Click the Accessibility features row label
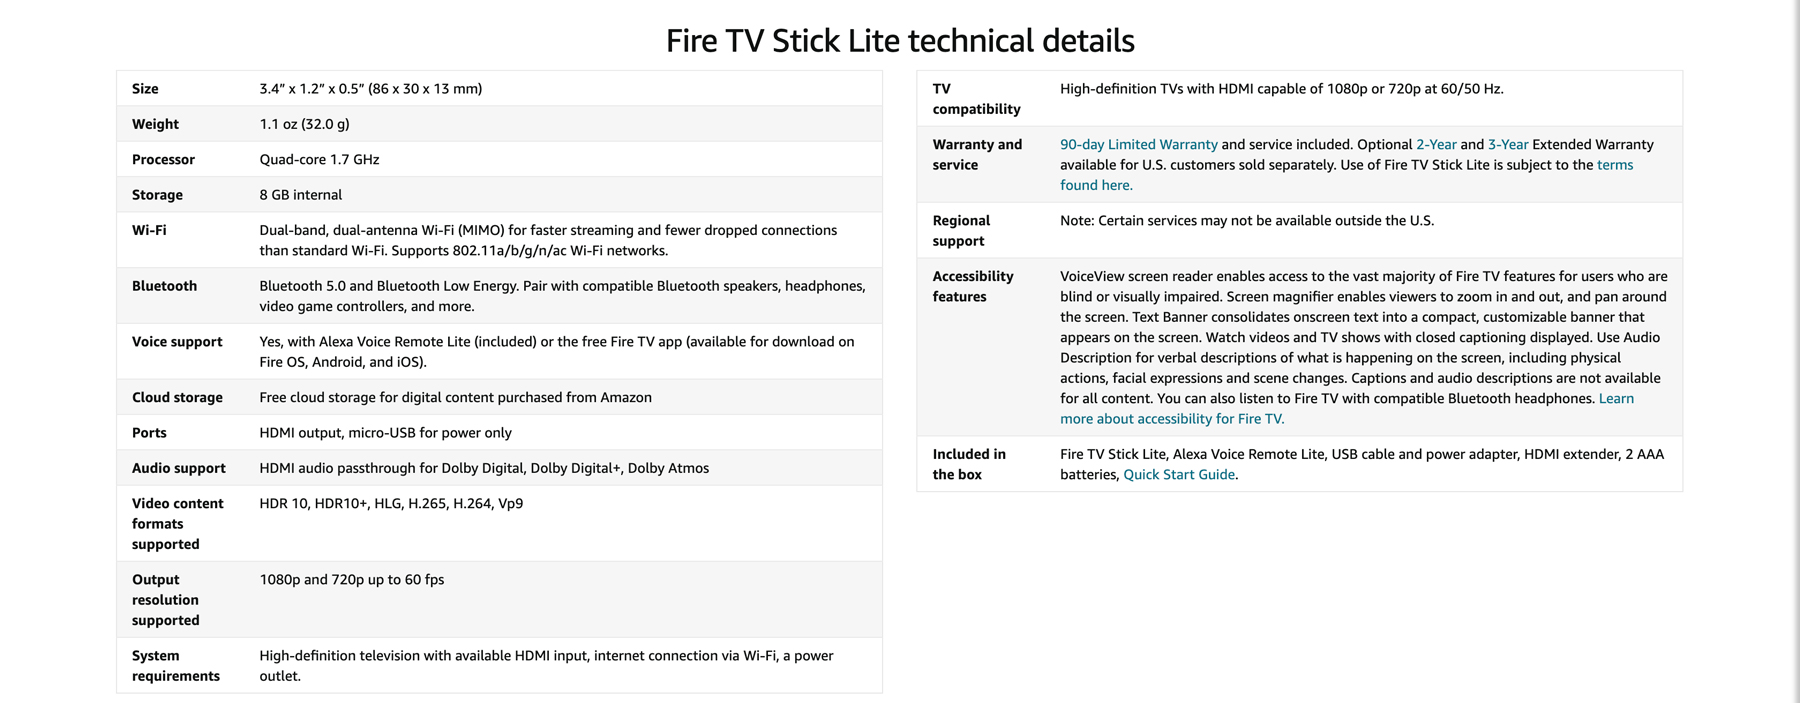 [x=973, y=287]
